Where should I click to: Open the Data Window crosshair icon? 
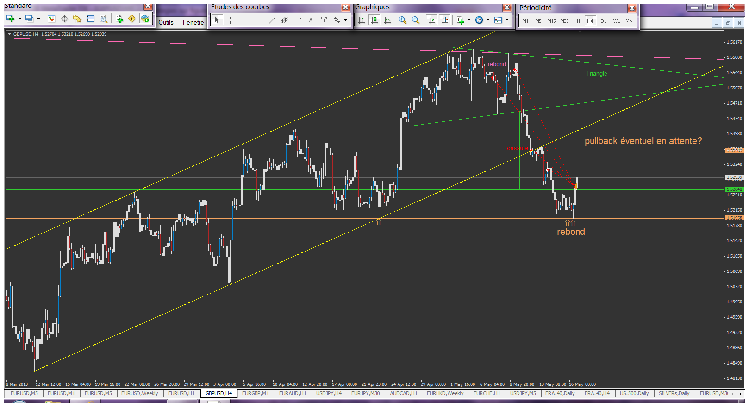pyautogui.click(x=64, y=19)
